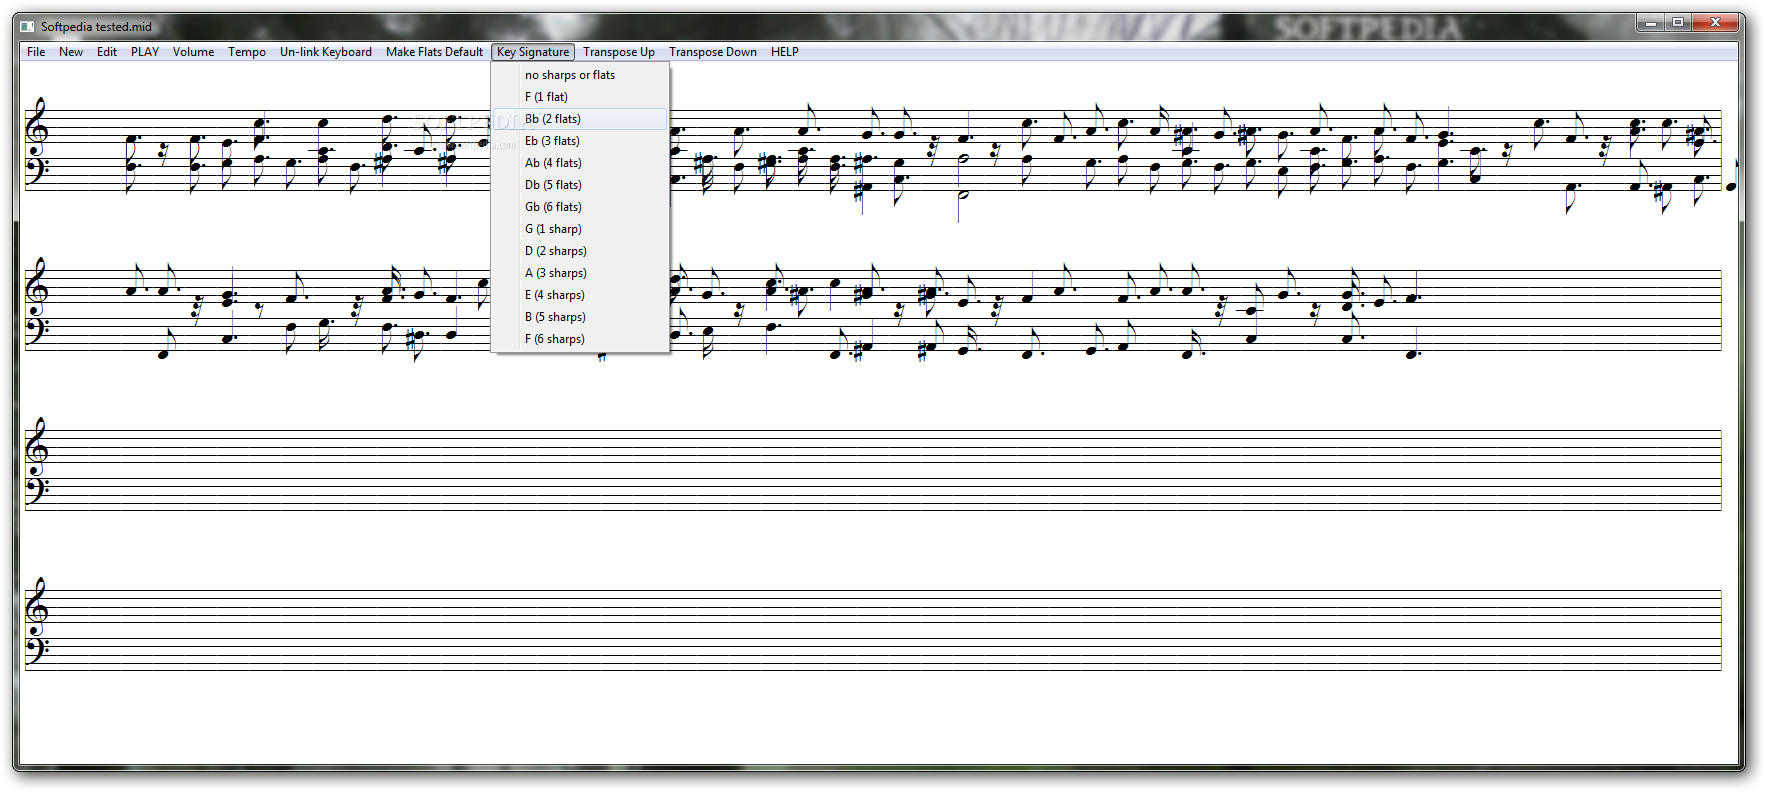
Task: Click the empty fourth staff
Action: click(x=873, y=630)
